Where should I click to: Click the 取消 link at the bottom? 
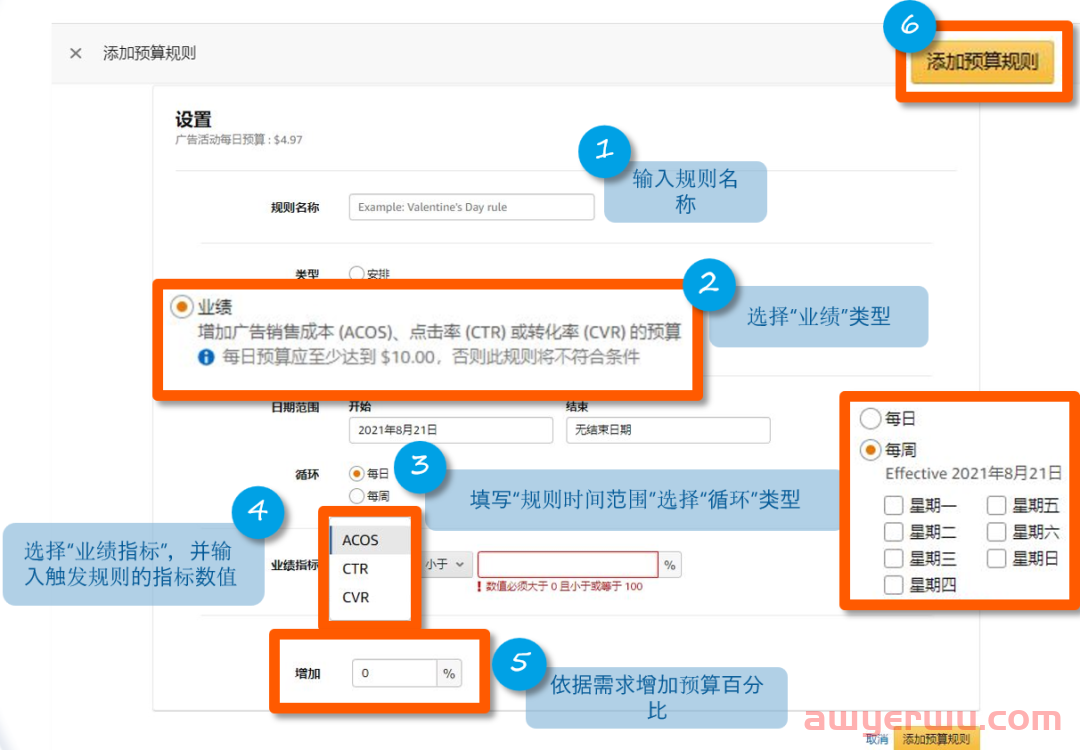tap(877, 740)
